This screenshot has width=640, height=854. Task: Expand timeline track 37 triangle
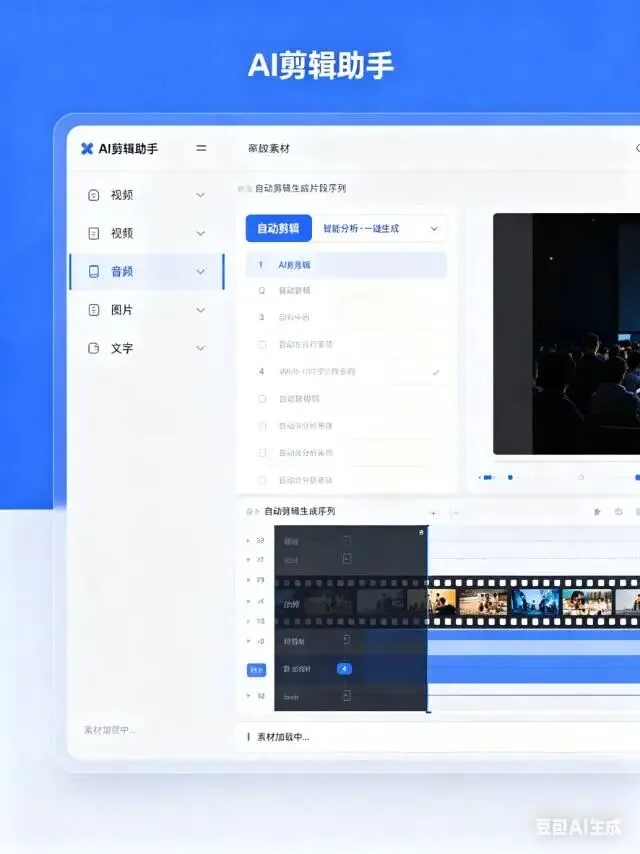click(248, 559)
